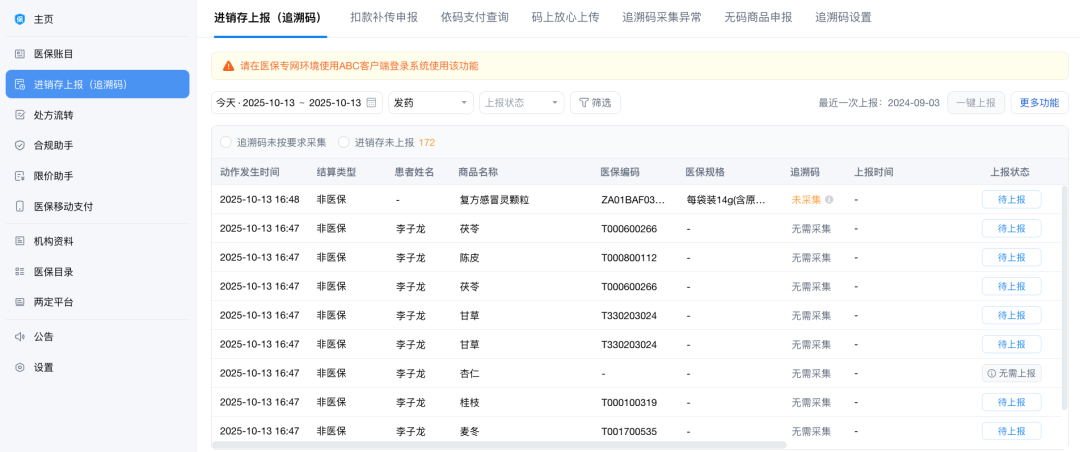
Task: Click 待上报 button for 复方感冒灵颗粒 row
Action: [1011, 200]
